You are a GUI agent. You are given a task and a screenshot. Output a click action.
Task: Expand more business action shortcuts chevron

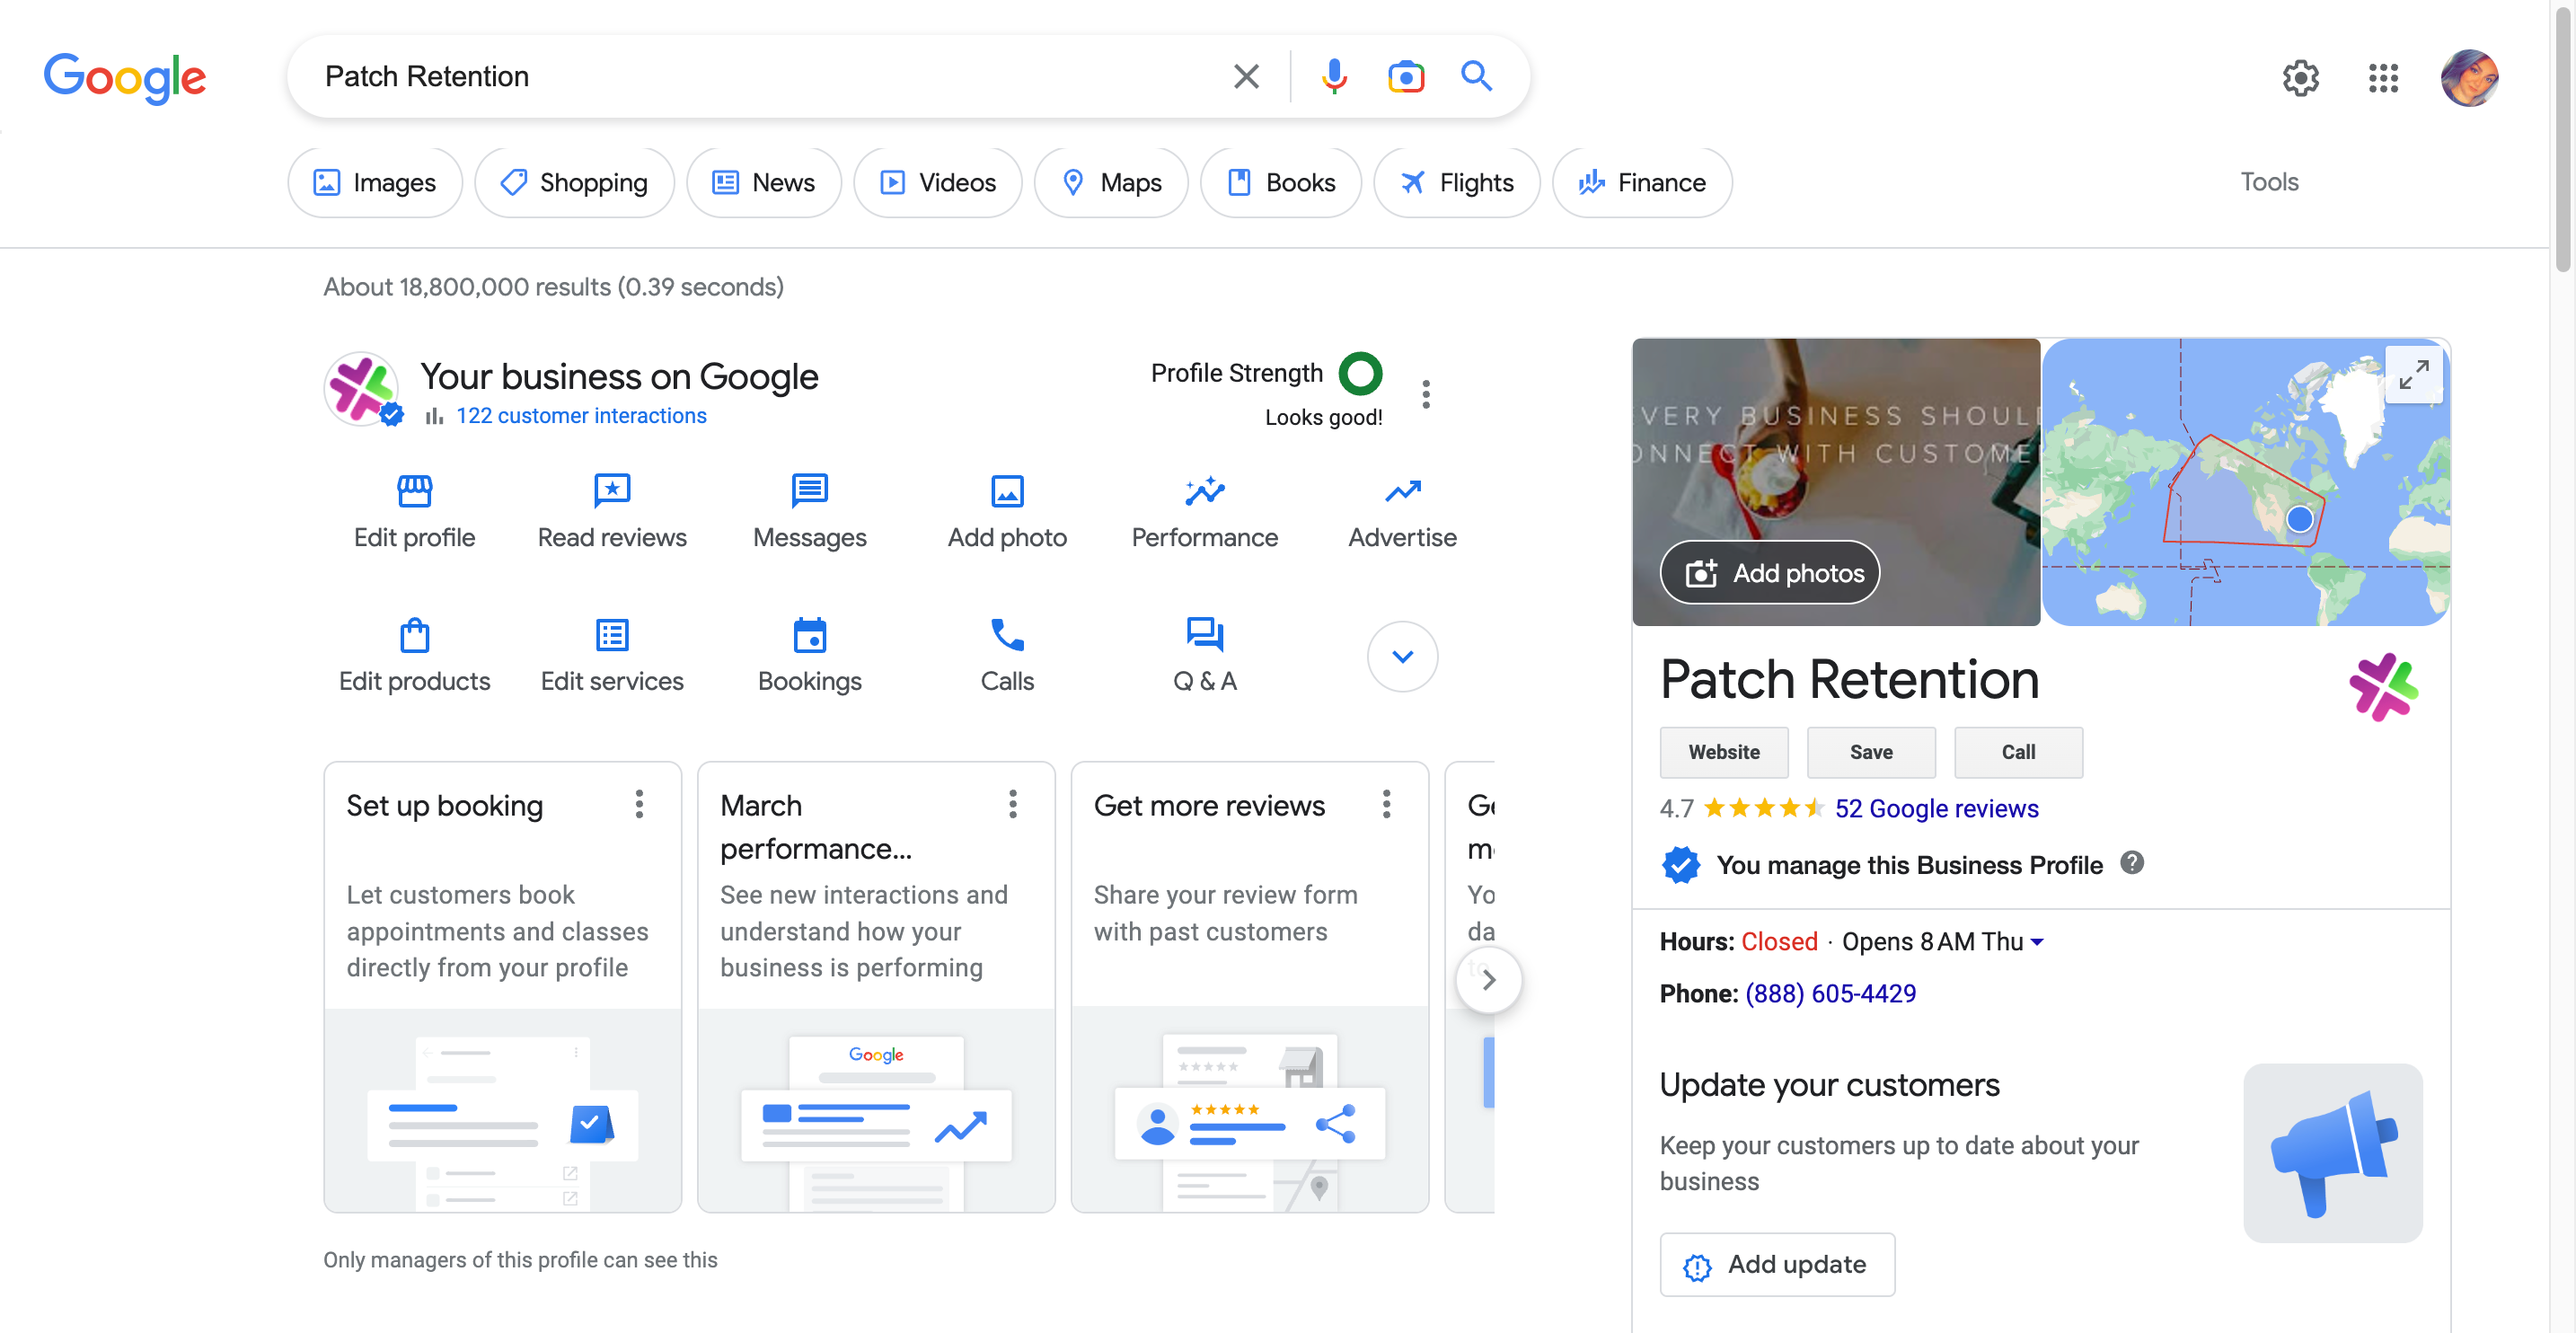tap(1402, 656)
